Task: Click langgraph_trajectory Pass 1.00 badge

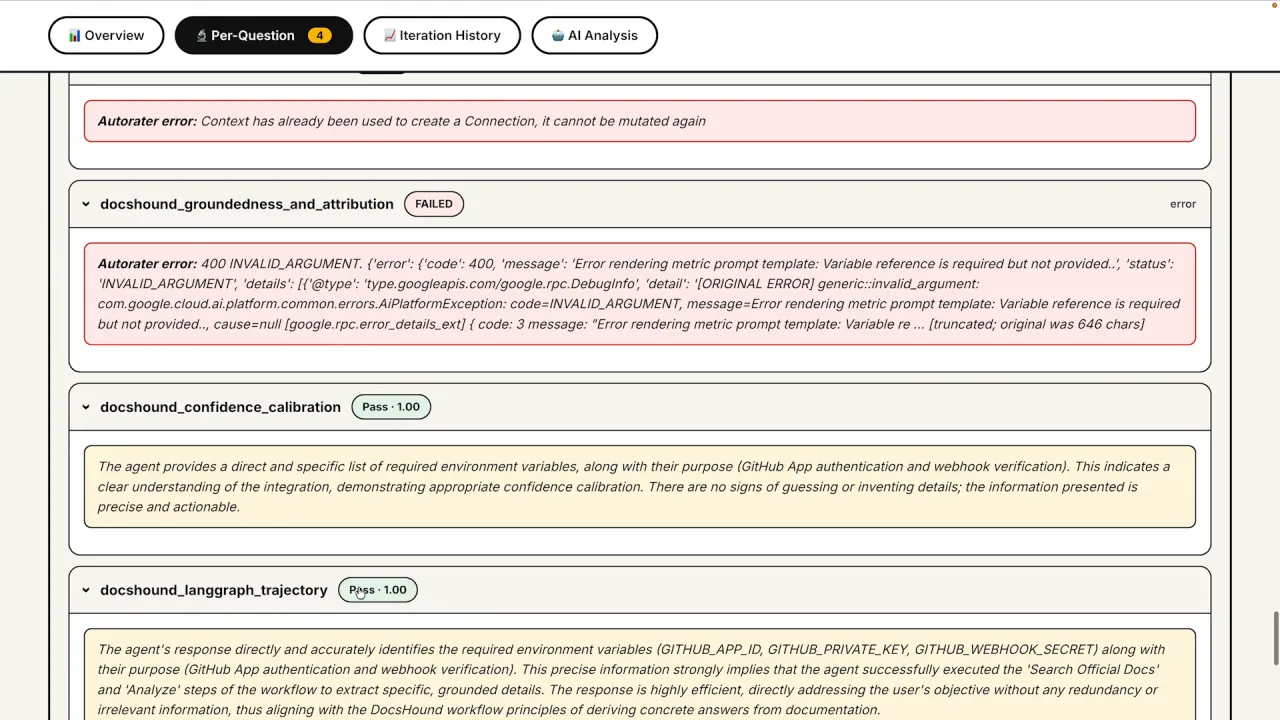Action: [x=378, y=590]
